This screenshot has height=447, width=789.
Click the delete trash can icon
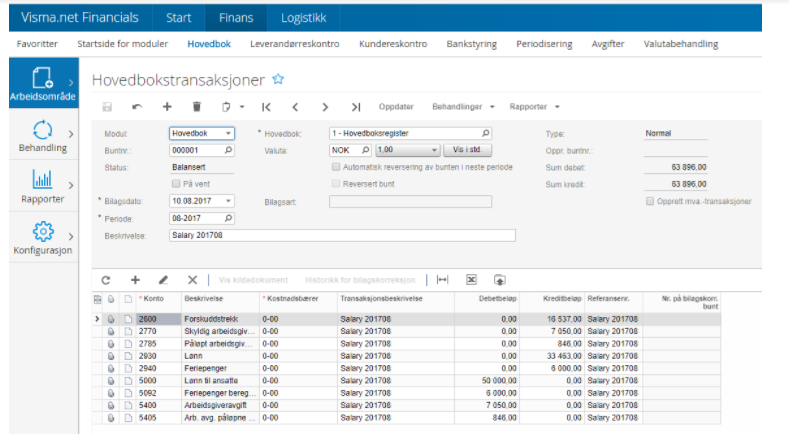196,107
